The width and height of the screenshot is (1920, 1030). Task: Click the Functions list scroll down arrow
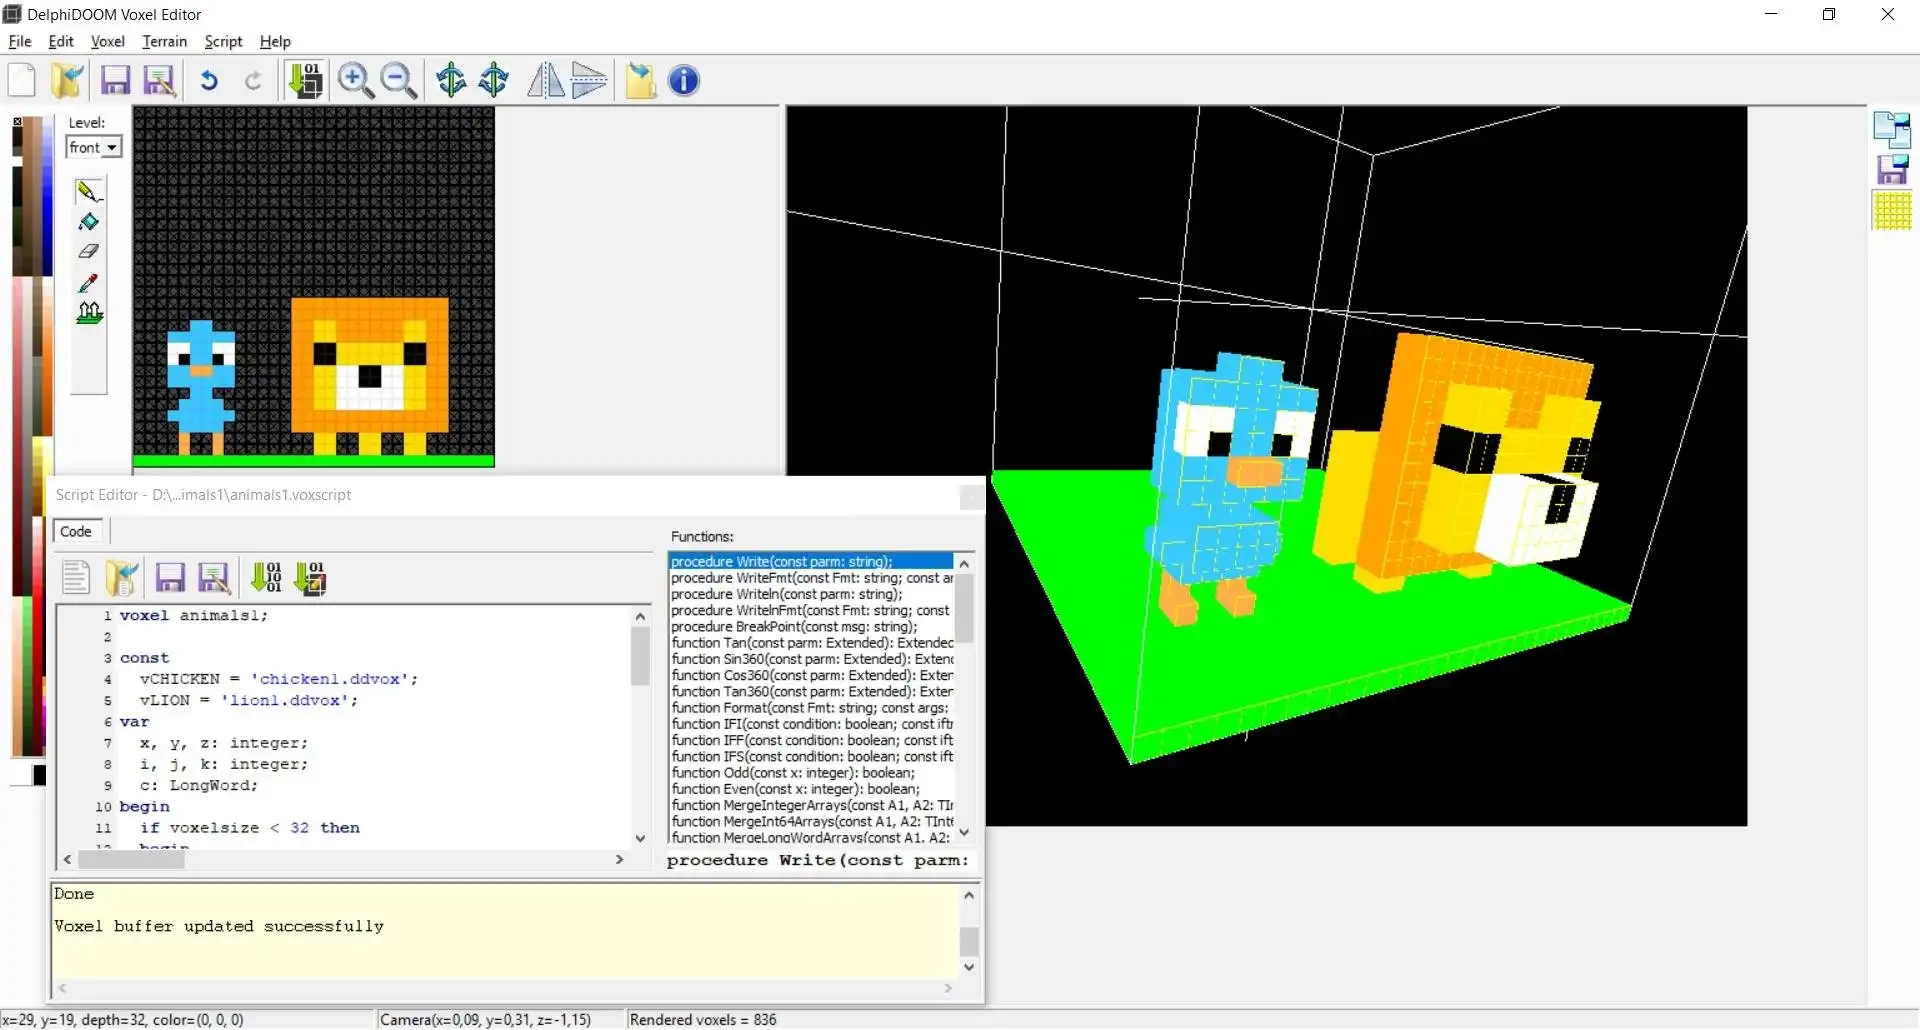[x=964, y=832]
